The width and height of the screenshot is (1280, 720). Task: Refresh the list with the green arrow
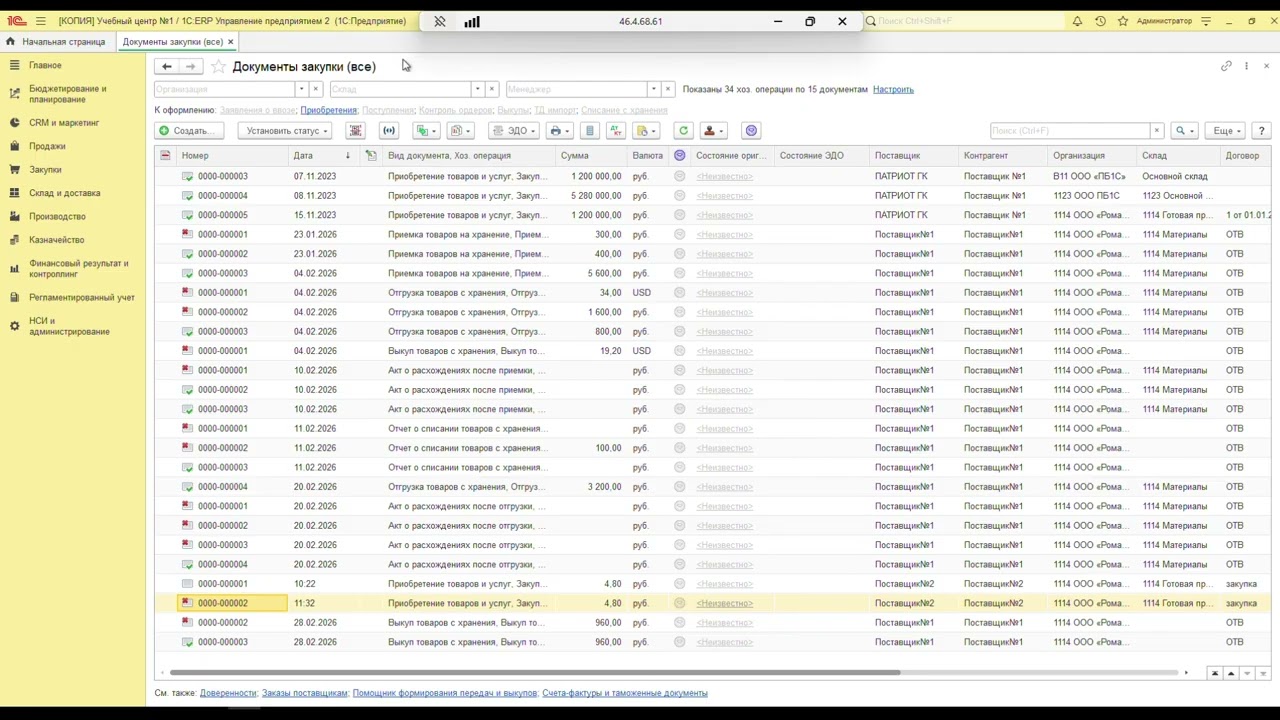pyautogui.click(x=683, y=131)
